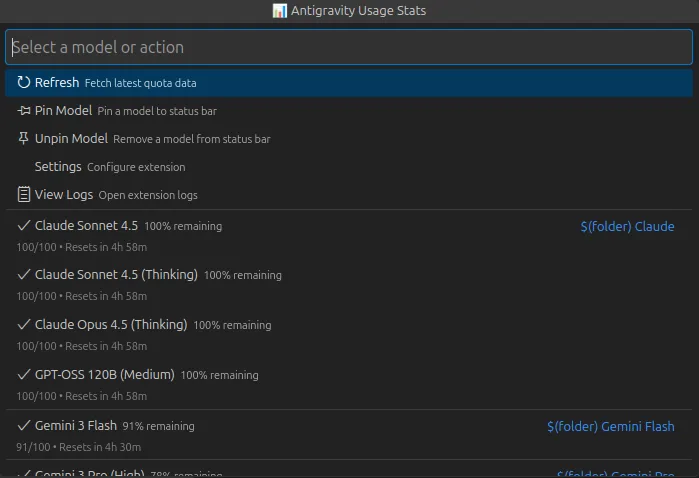Run Refresh to fetch latest quota data

[349, 83]
